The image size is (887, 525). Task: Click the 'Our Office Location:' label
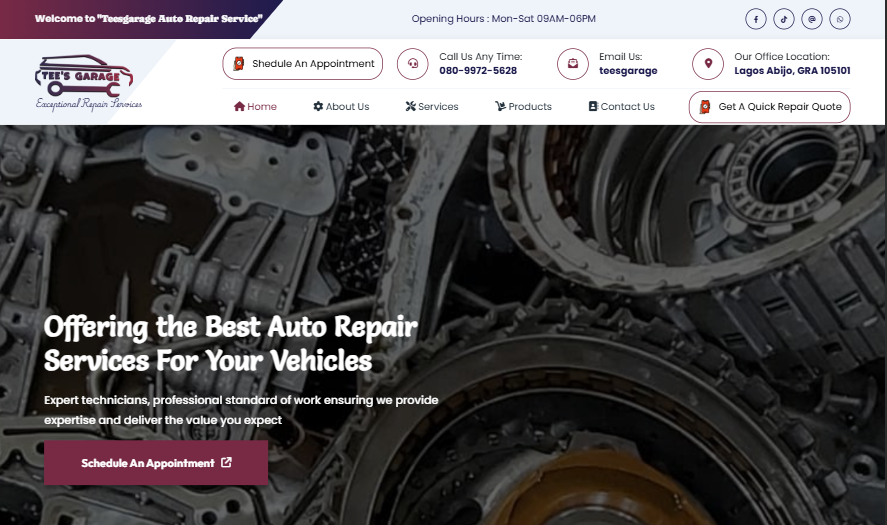click(782, 57)
